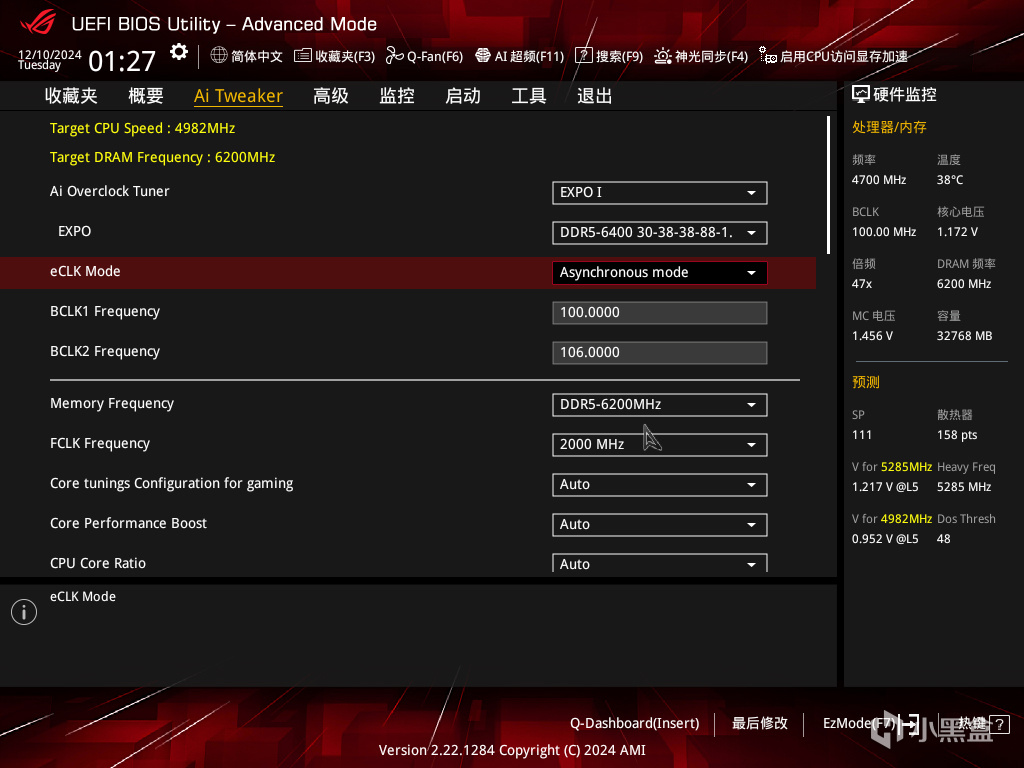Click the 4700 MHz frequency value
This screenshot has width=1024, height=768.
coord(878,180)
